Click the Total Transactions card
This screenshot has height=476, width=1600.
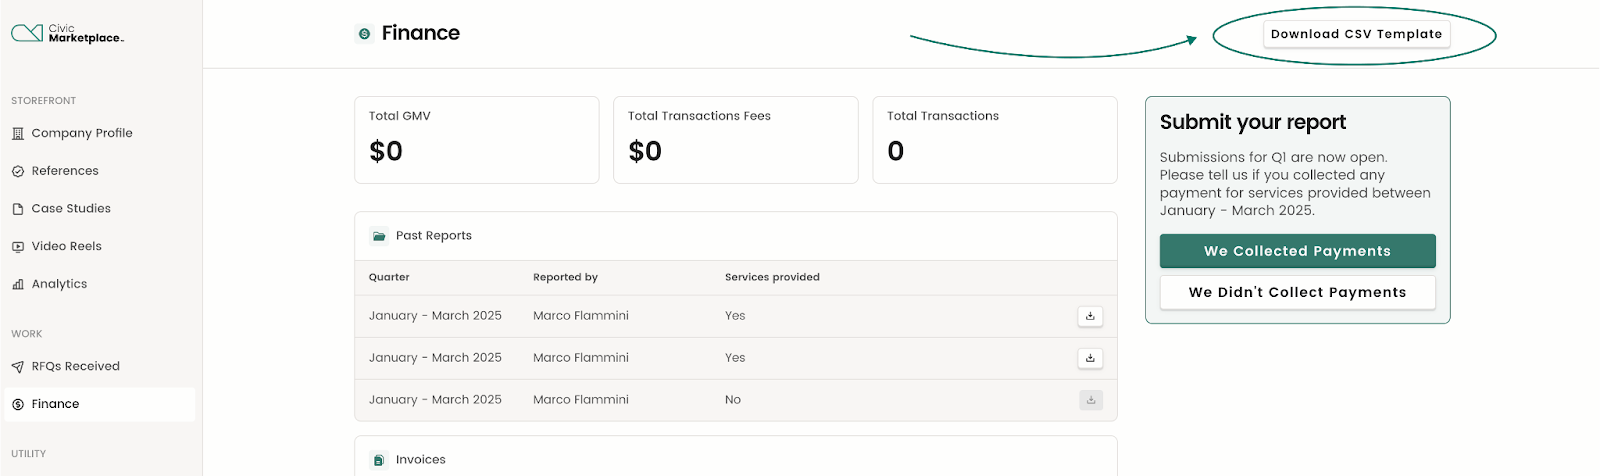[x=995, y=140]
